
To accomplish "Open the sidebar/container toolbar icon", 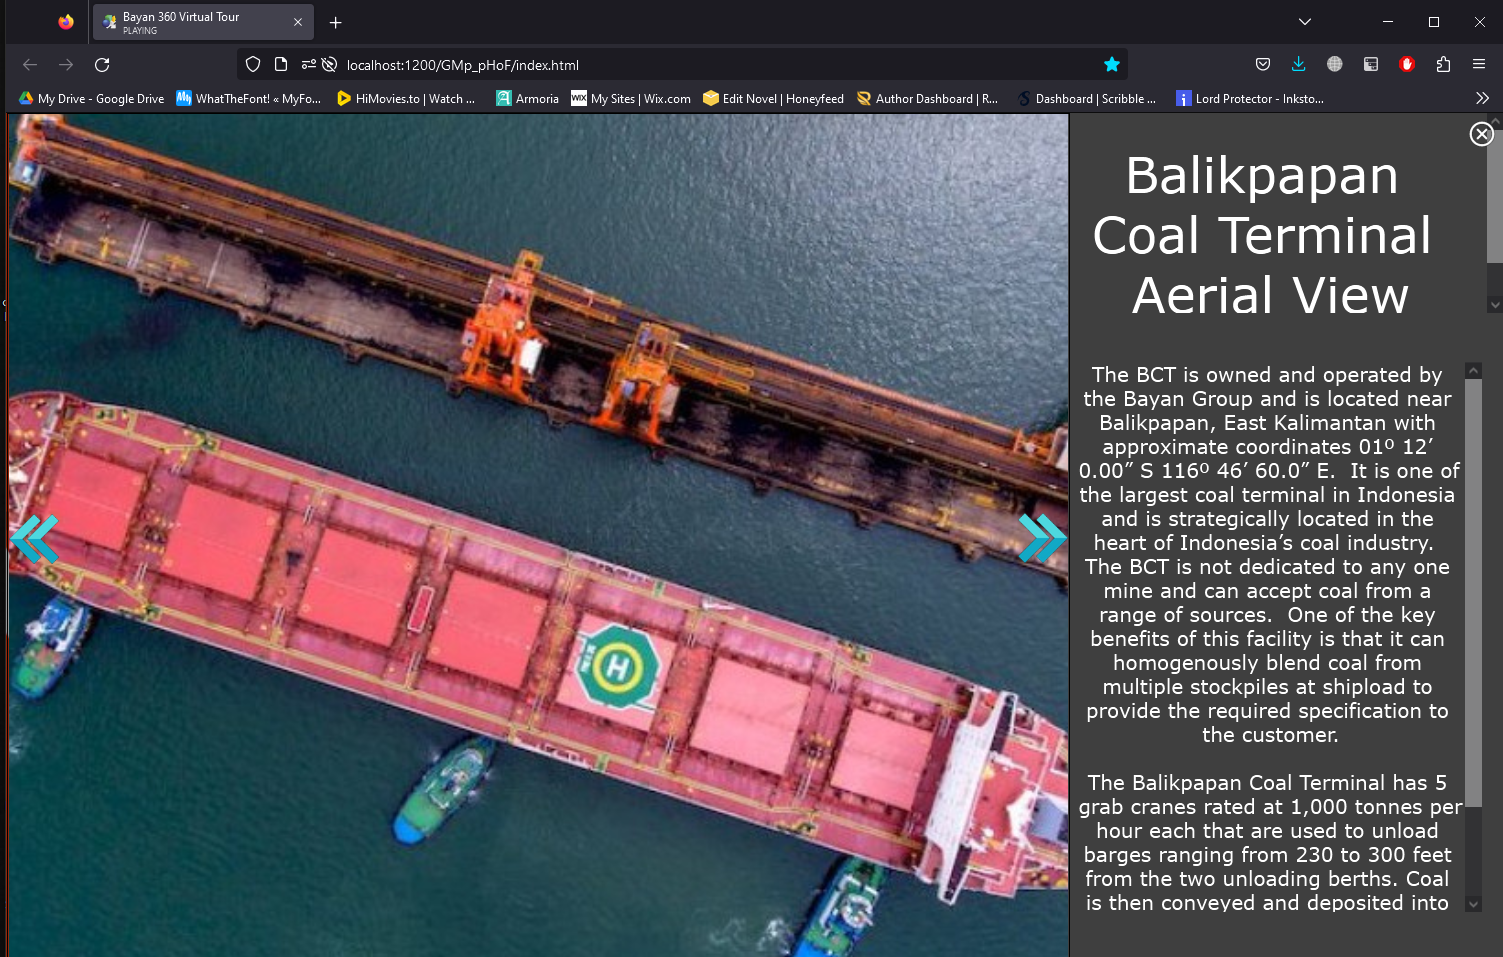I will click(x=1371, y=65).
